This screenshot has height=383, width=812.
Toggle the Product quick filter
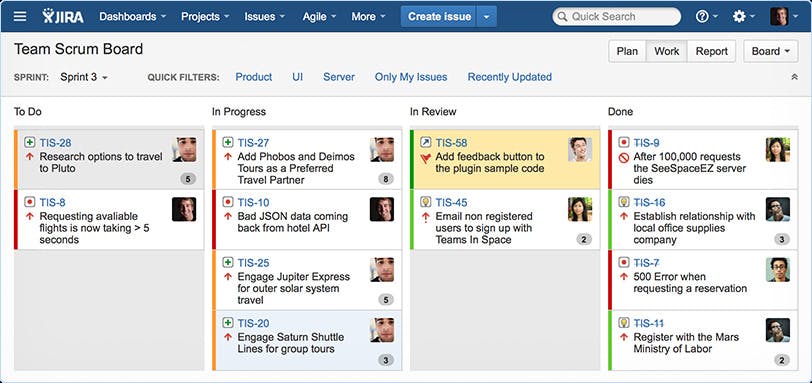(x=254, y=77)
